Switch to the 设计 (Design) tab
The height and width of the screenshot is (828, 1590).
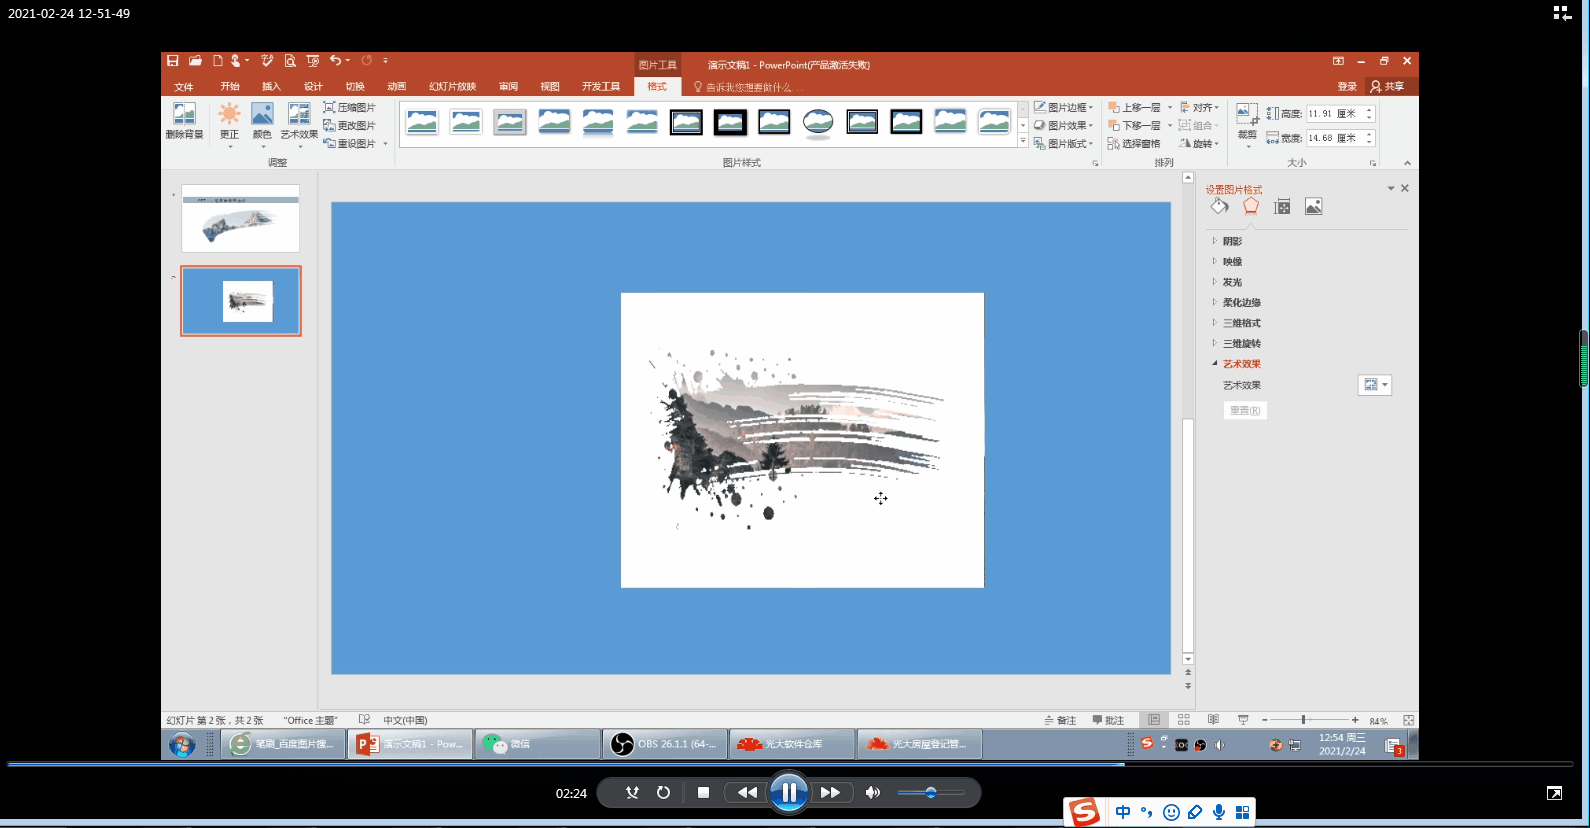coord(313,87)
